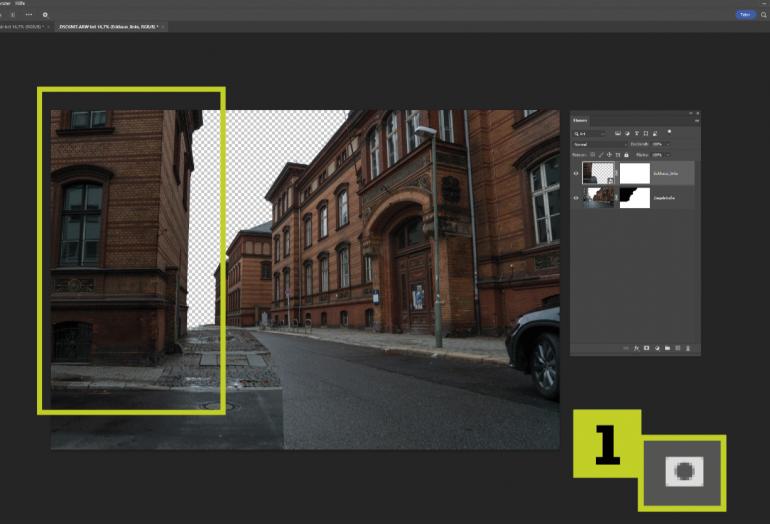Click the Deckkraft opacity value field
The width and height of the screenshot is (770, 524).
pyautogui.click(x=657, y=144)
